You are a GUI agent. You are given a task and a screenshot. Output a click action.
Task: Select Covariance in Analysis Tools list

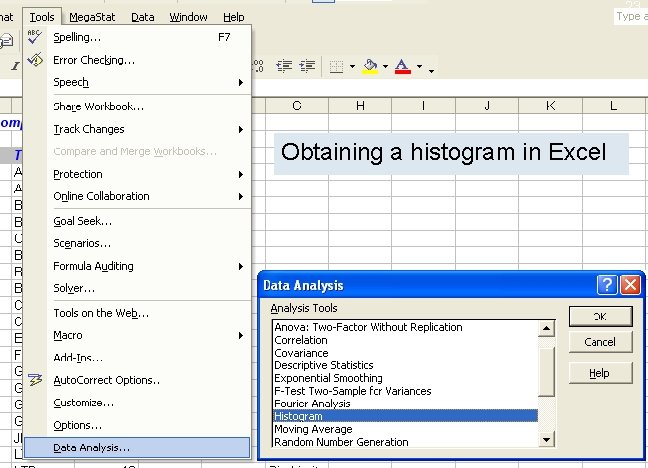(405, 353)
